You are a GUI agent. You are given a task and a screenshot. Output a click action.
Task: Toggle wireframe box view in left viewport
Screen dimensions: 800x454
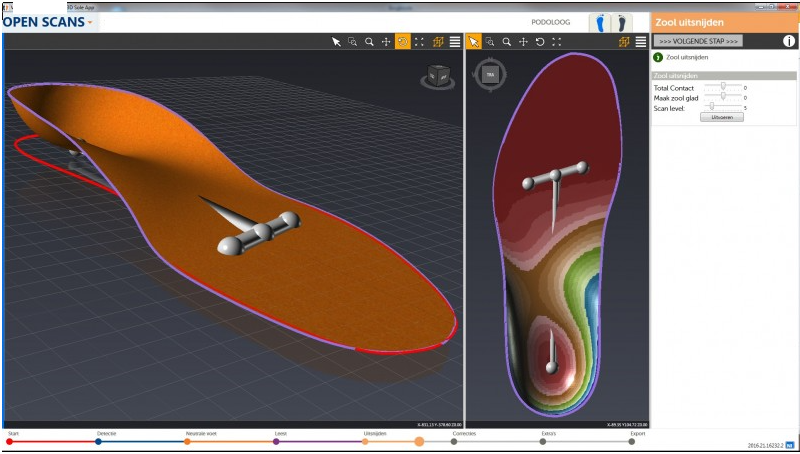pyautogui.click(x=438, y=42)
